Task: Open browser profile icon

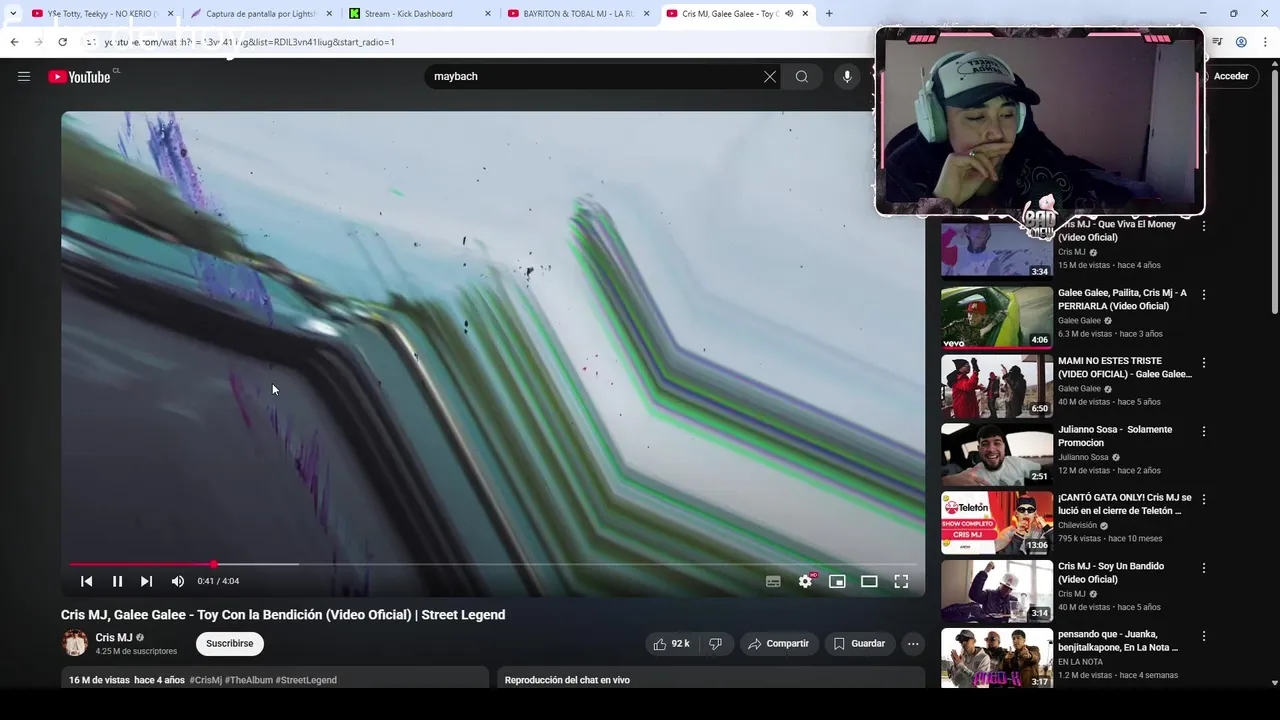Action: click(x=1241, y=42)
